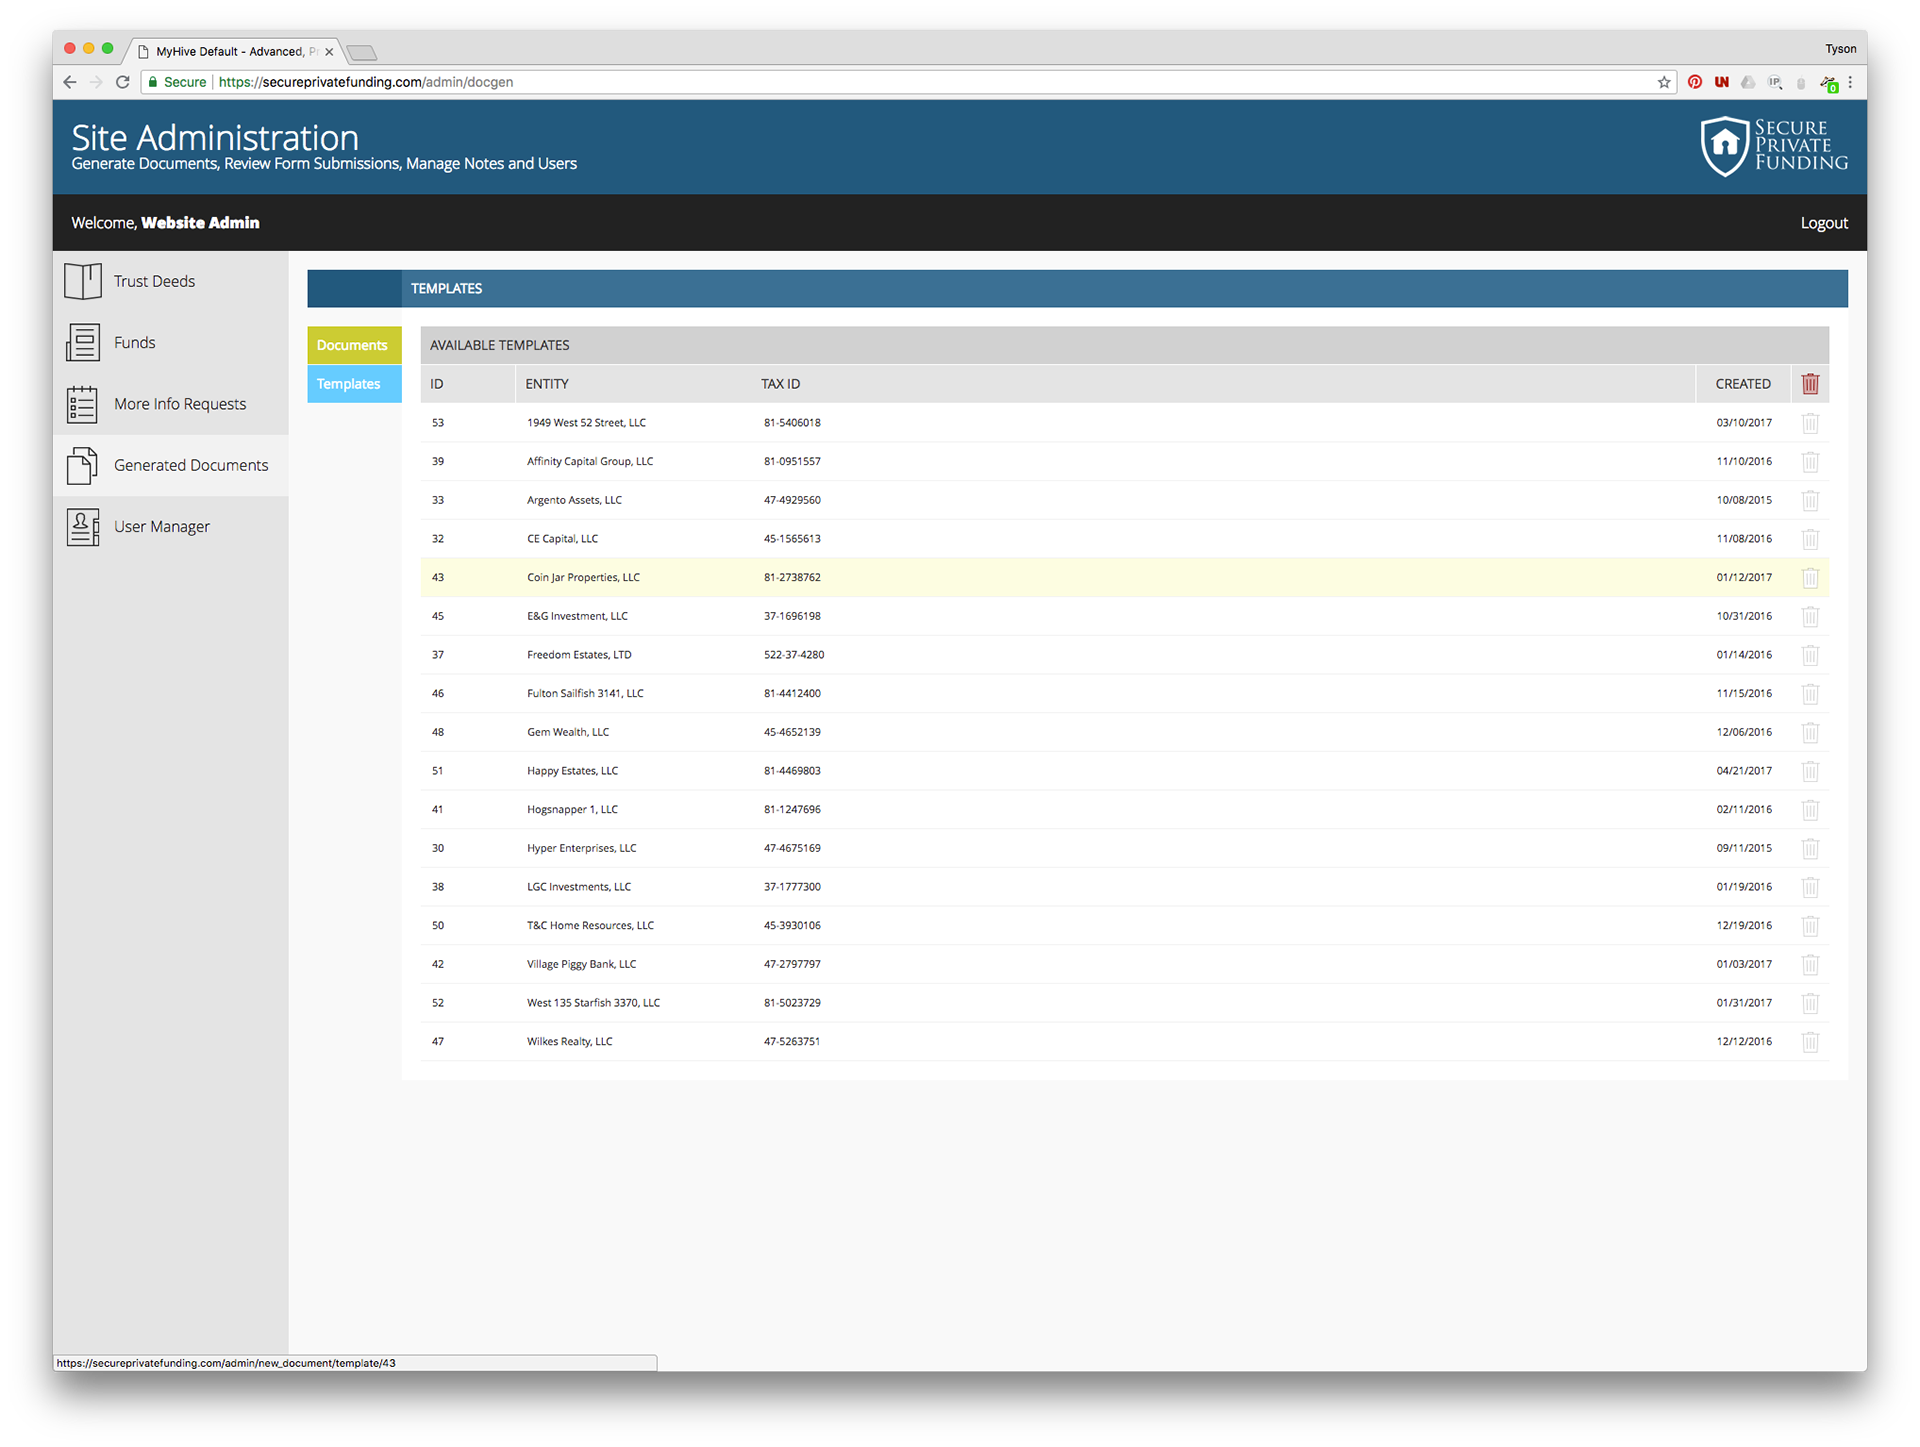Delete the Hyper Enterprises, LLC template
This screenshot has width=1920, height=1447.
(1810, 848)
